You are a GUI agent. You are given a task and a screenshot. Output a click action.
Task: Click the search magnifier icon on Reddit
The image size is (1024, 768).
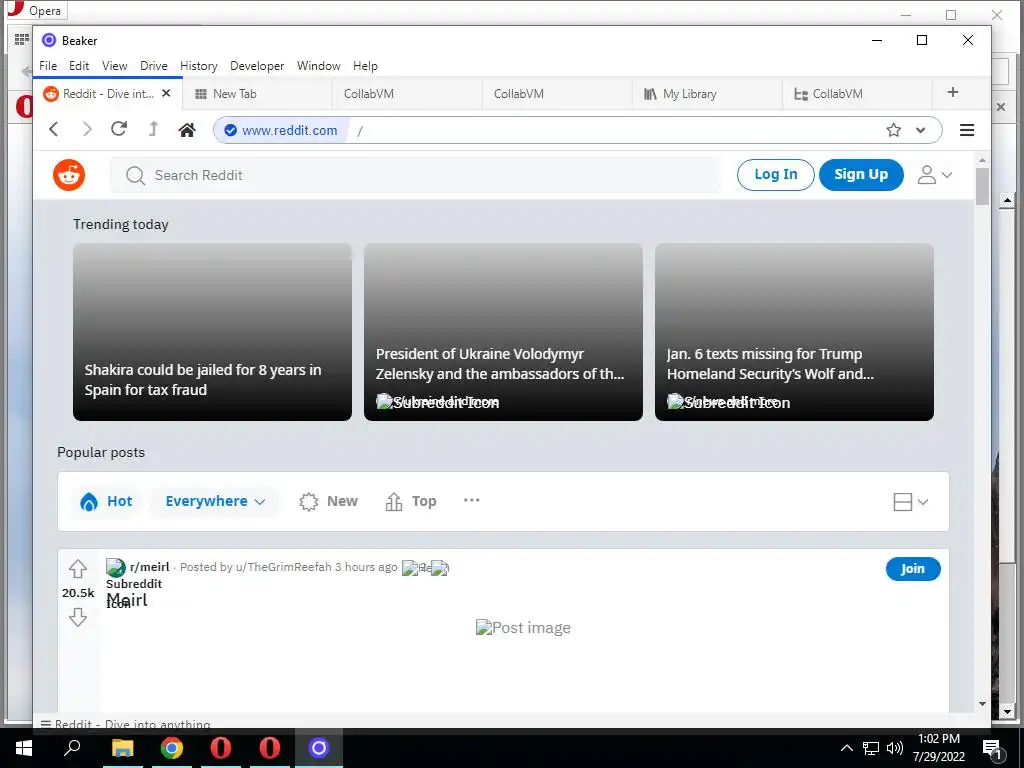(x=135, y=175)
